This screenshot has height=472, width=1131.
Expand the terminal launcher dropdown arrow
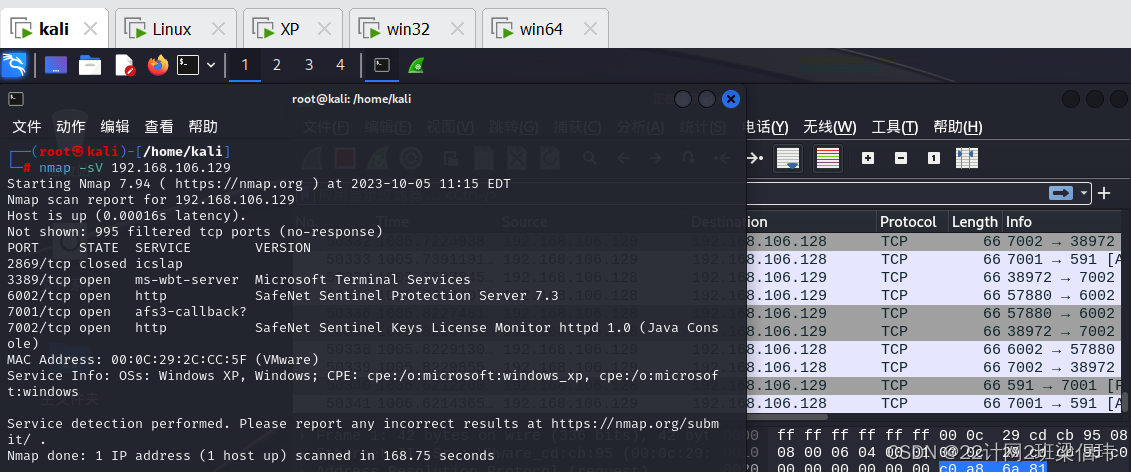click(x=211, y=66)
